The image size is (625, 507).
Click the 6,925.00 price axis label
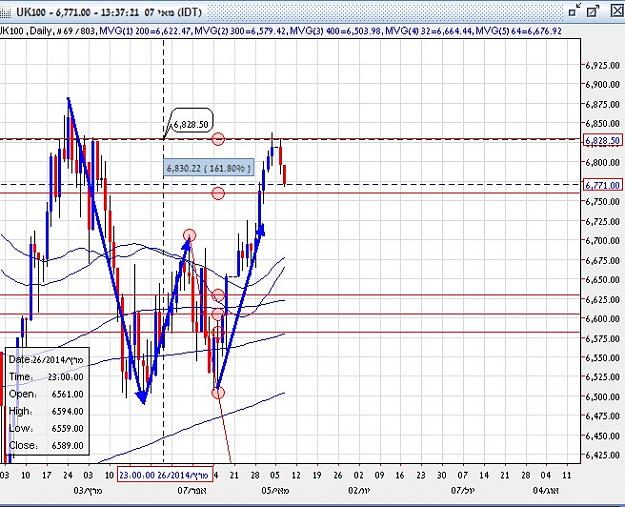[603, 65]
